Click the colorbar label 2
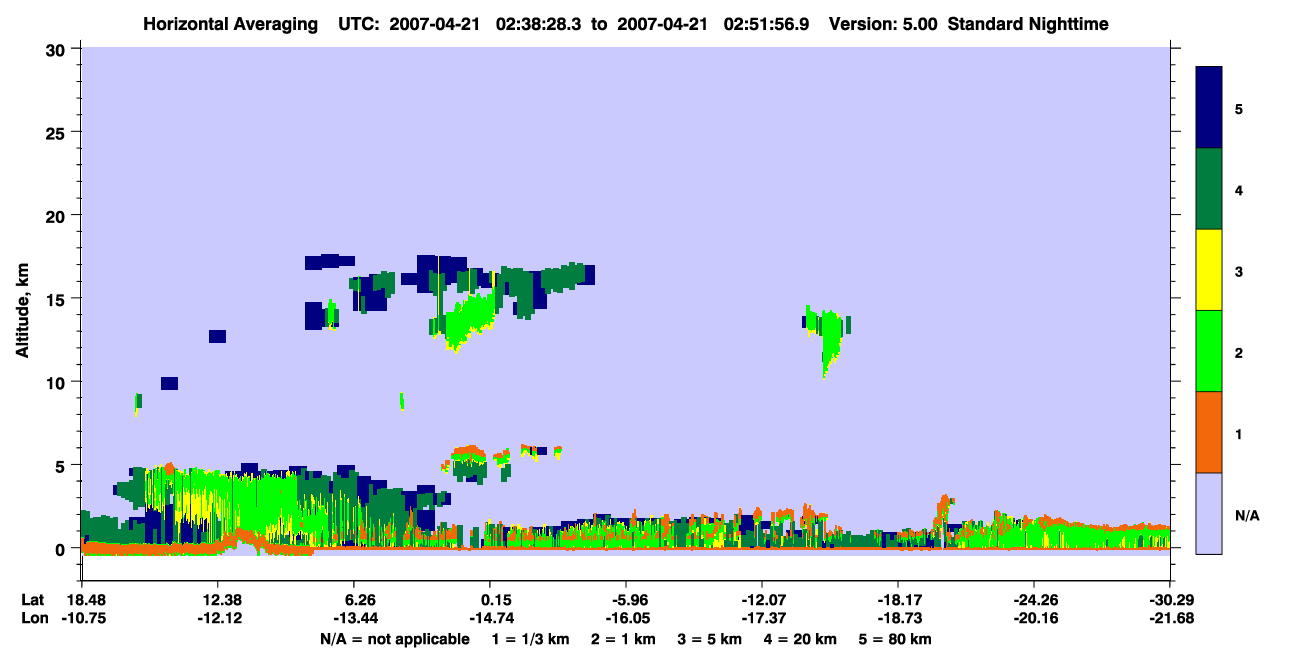The height and width of the screenshot is (667, 1300). [x=1239, y=352]
